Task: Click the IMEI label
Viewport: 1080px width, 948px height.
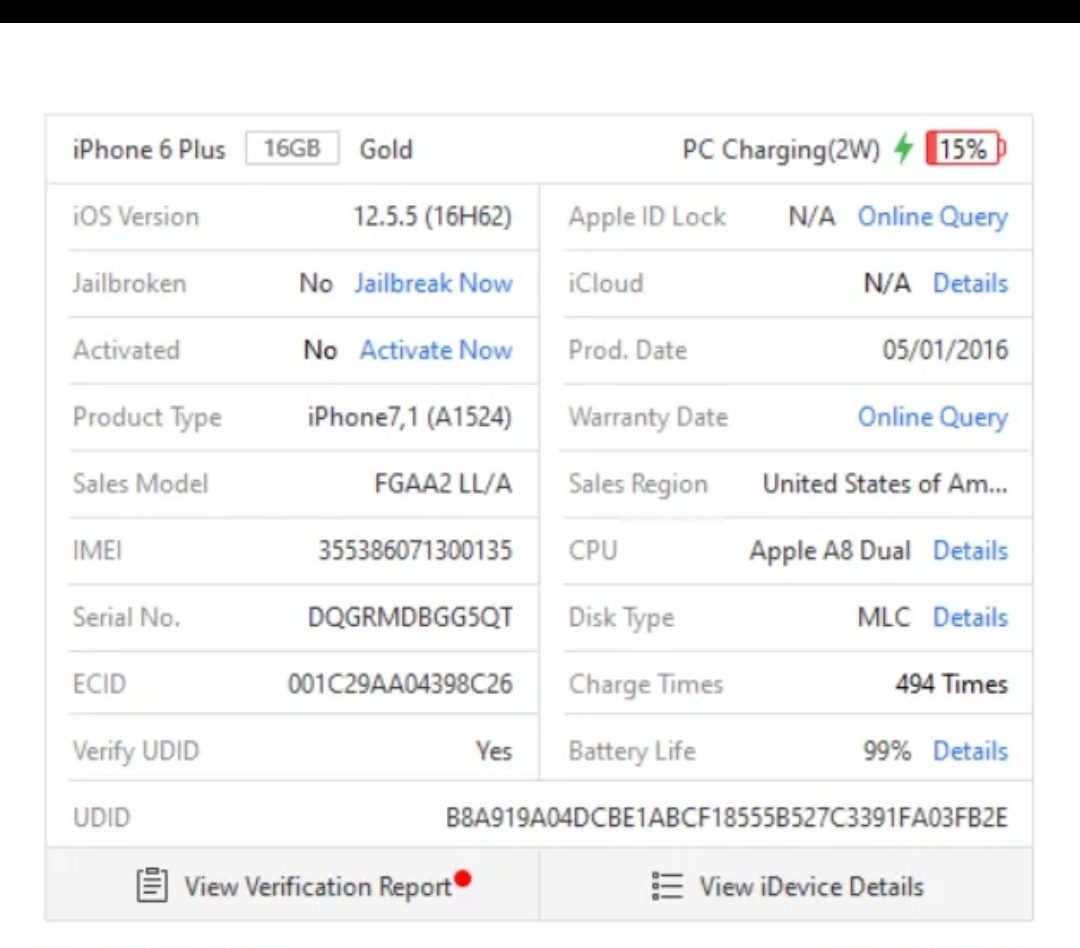Action: 97,550
